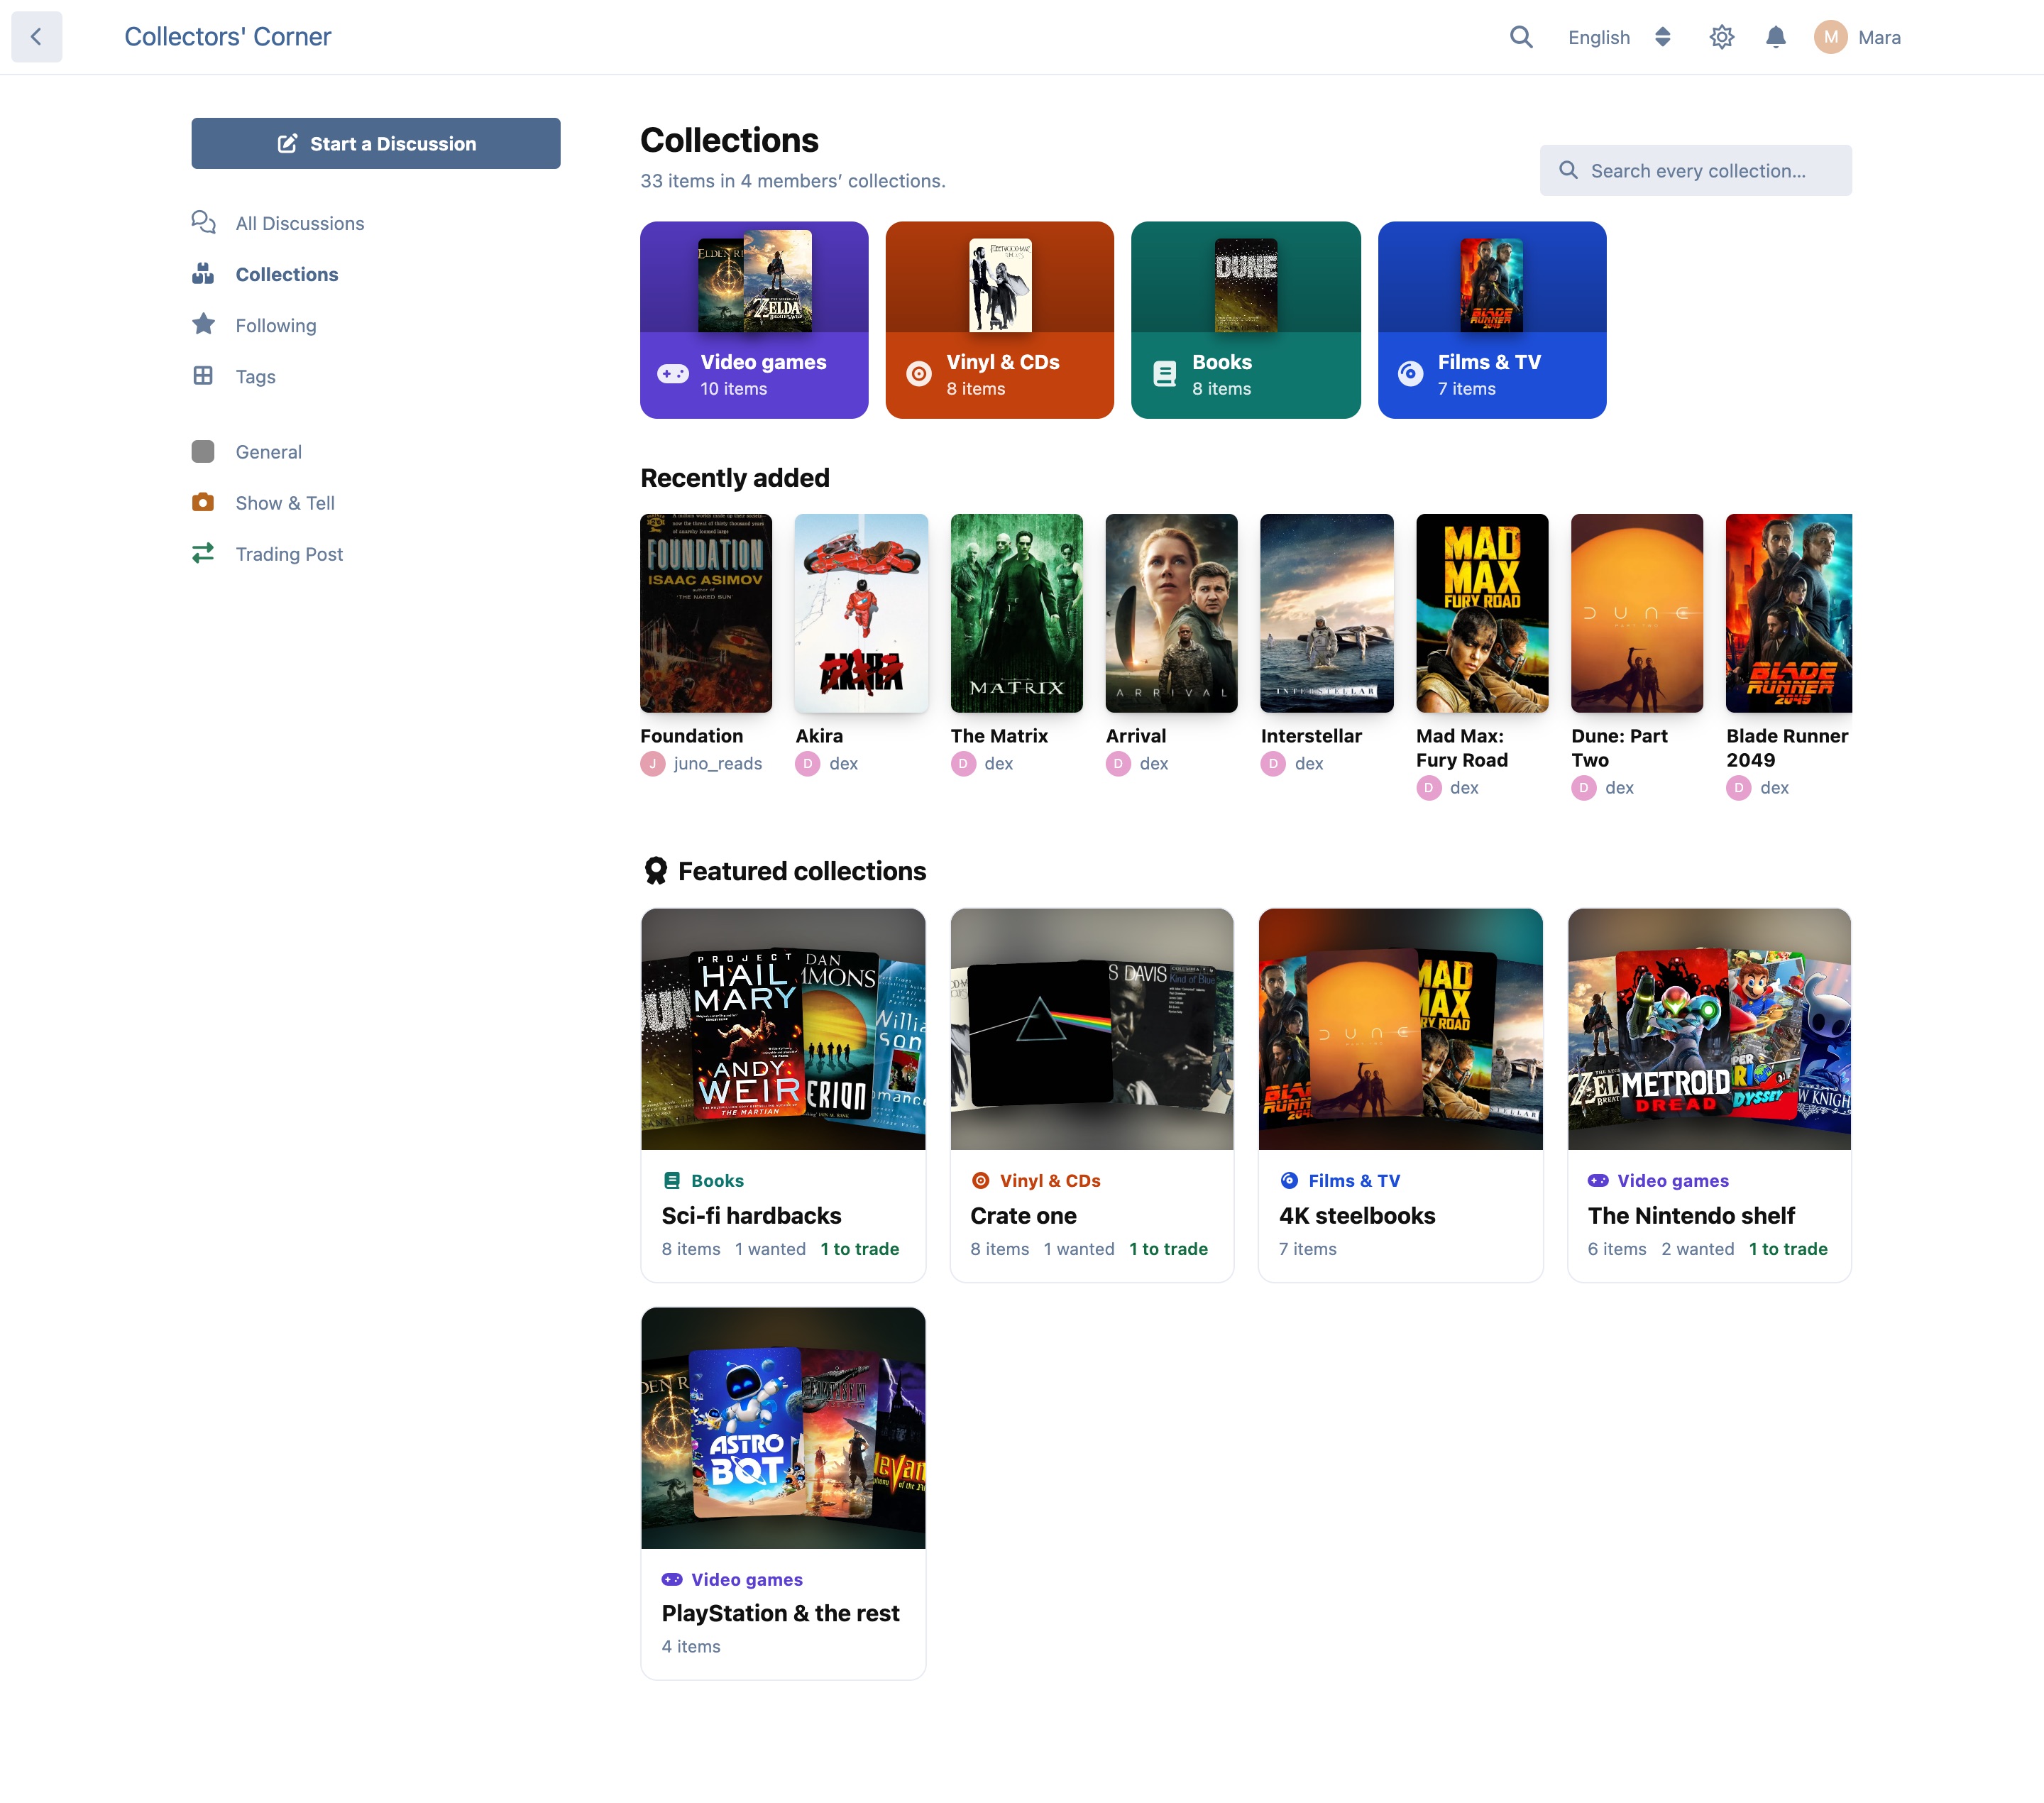Screen dimensions: 2044x1803
Task: Select Collections in sidebar
Action: pyautogui.click(x=287, y=274)
